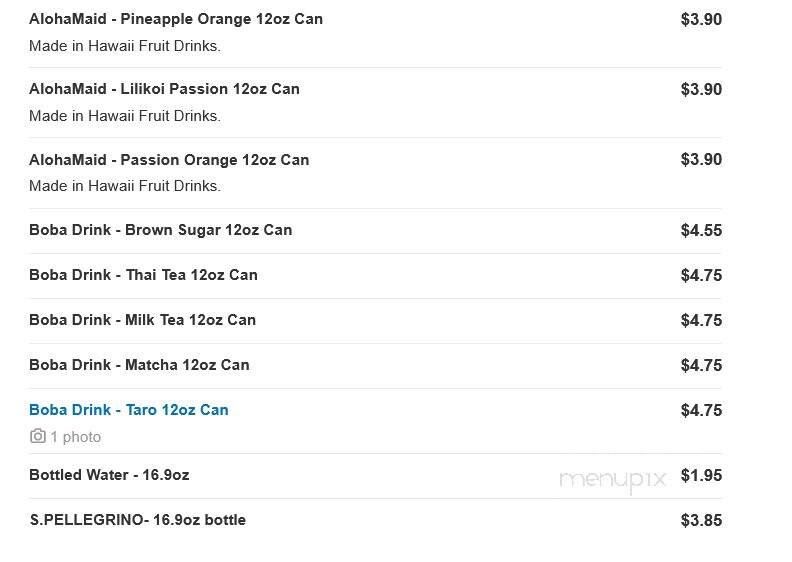Click the $3.85 S.Pellegrino price
The height and width of the screenshot is (562, 792).
coord(701,520)
